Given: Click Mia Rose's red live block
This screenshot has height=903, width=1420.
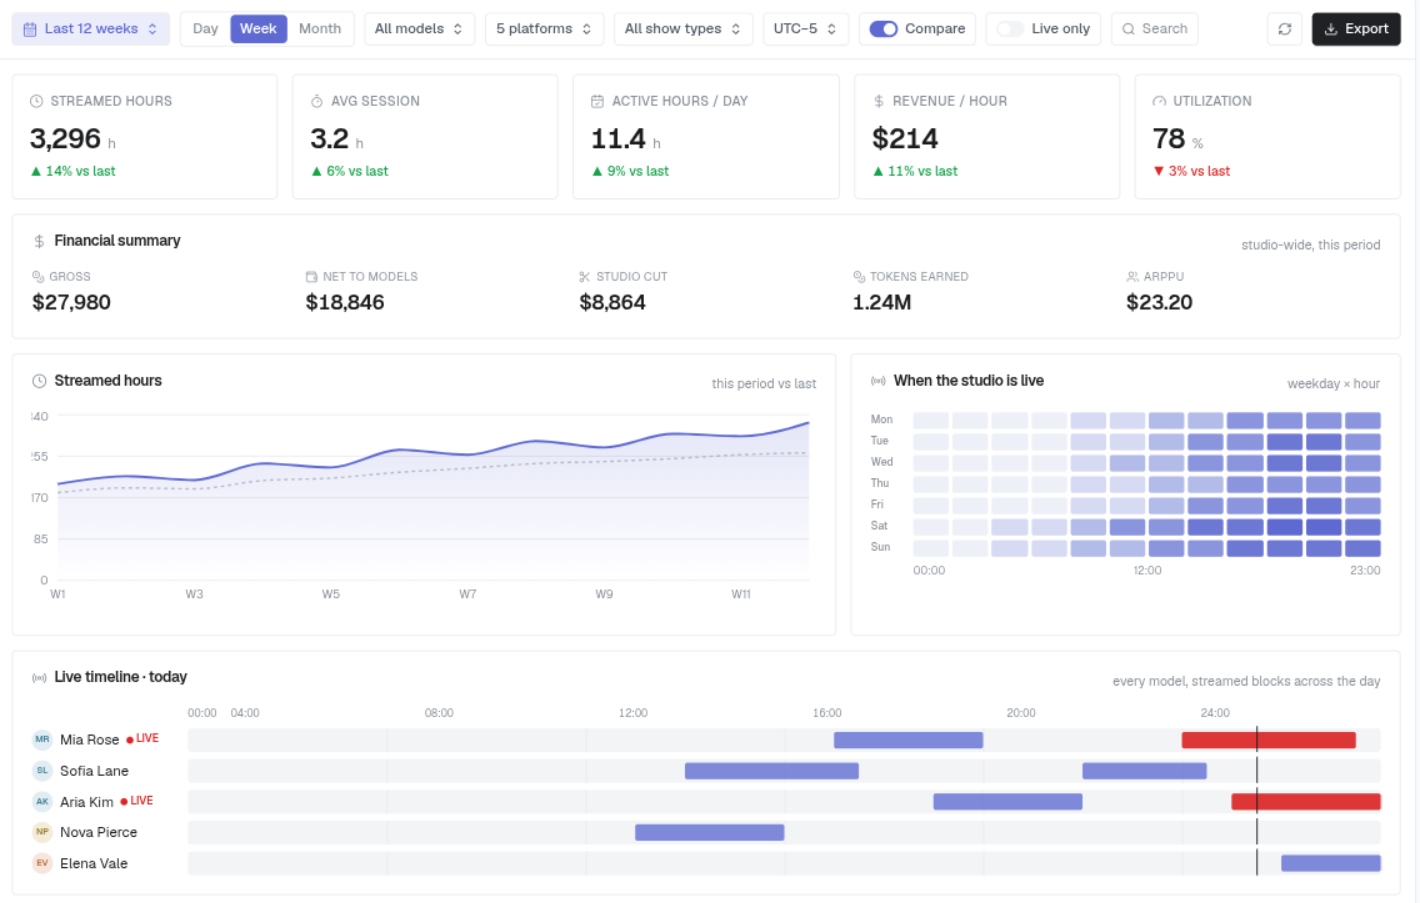Looking at the screenshot, I should [1269, 740].
